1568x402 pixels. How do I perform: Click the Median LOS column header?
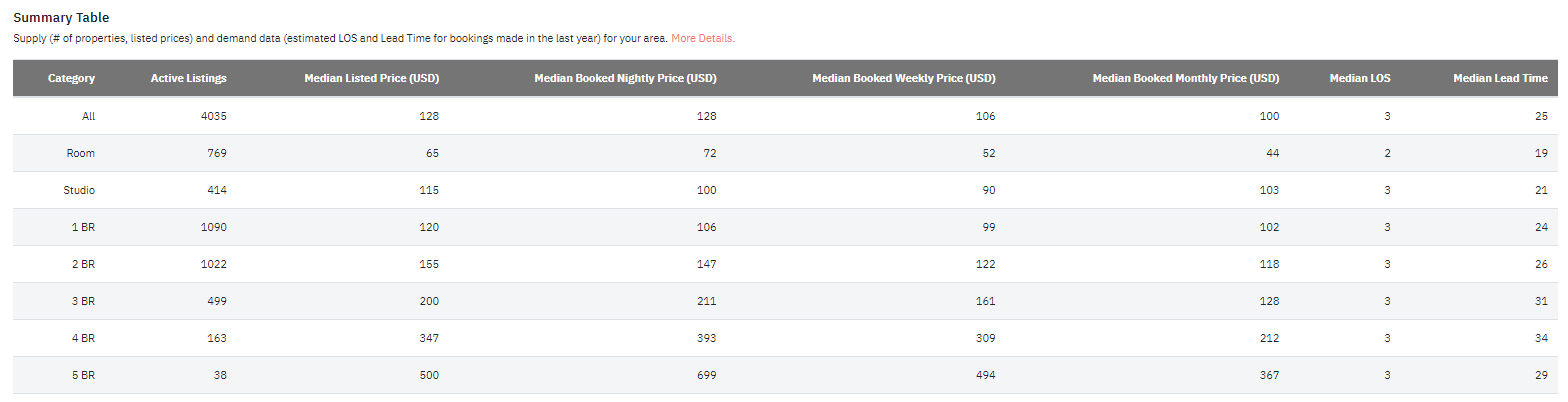coord(1360,78)
